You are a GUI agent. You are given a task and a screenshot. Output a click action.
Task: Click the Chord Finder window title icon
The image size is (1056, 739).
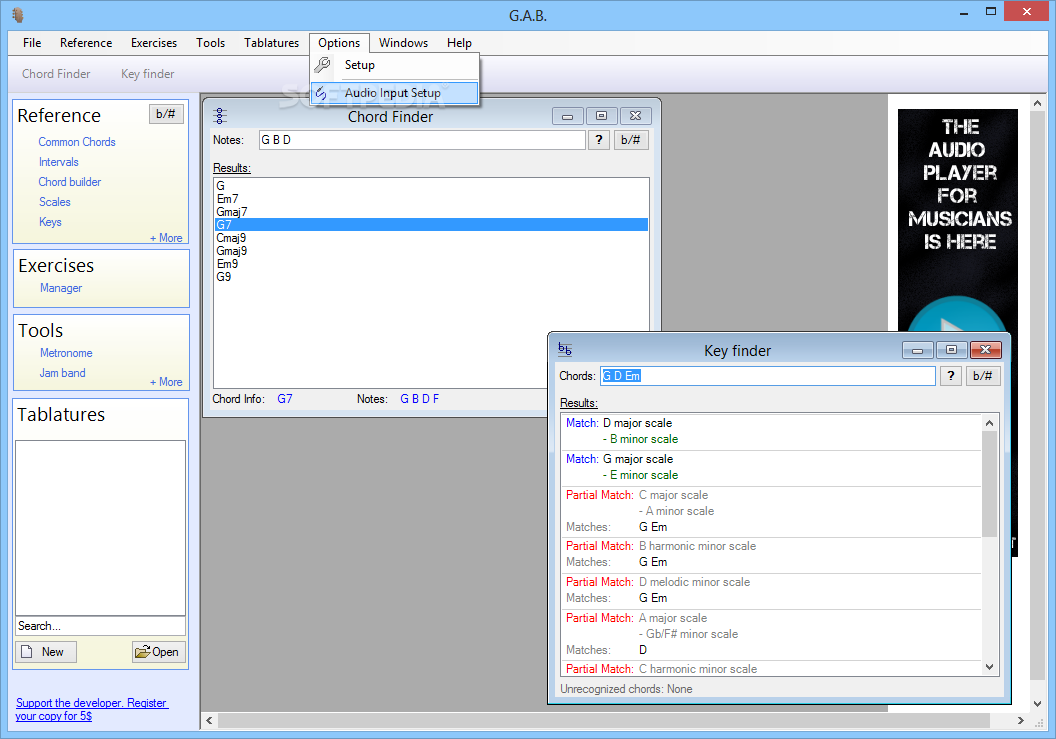[220, 116]
